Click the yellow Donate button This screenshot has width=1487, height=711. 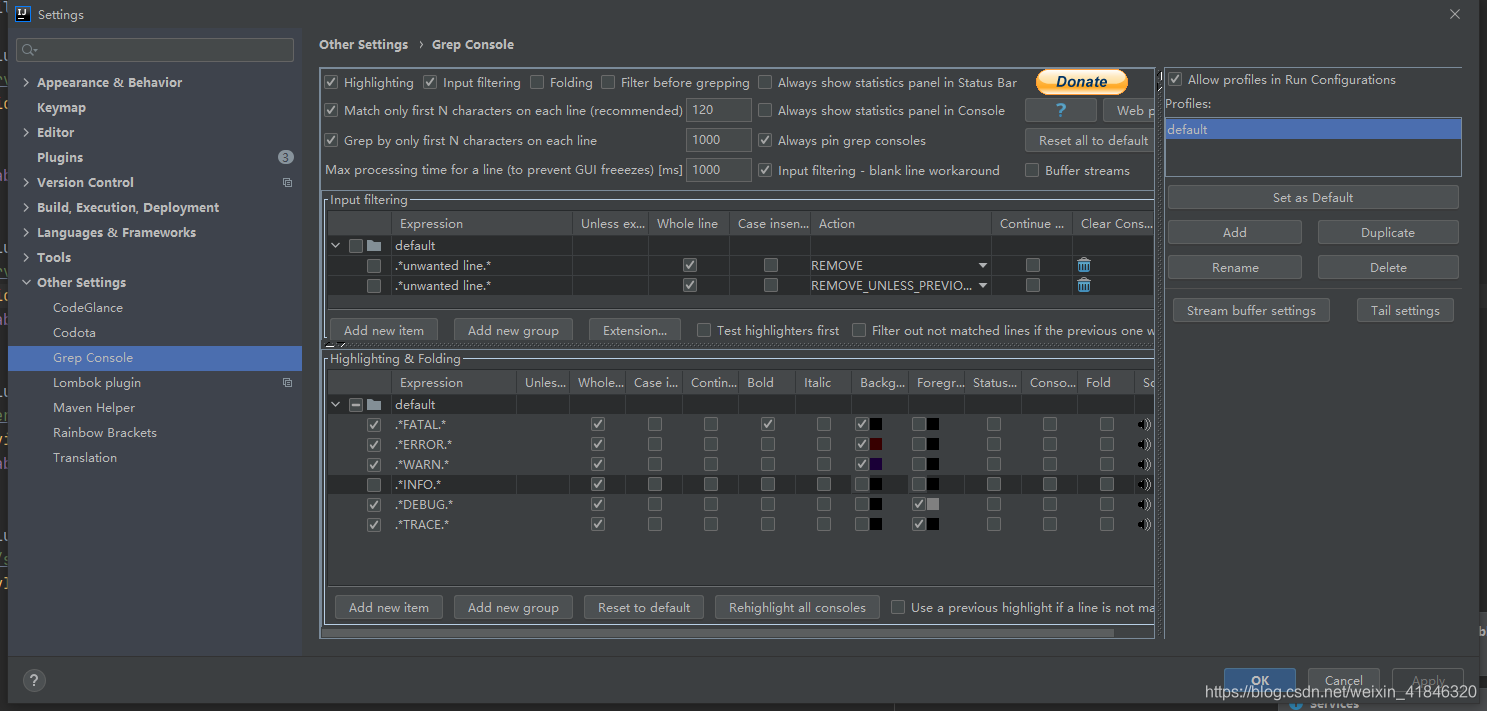(x=1081, y=82)
